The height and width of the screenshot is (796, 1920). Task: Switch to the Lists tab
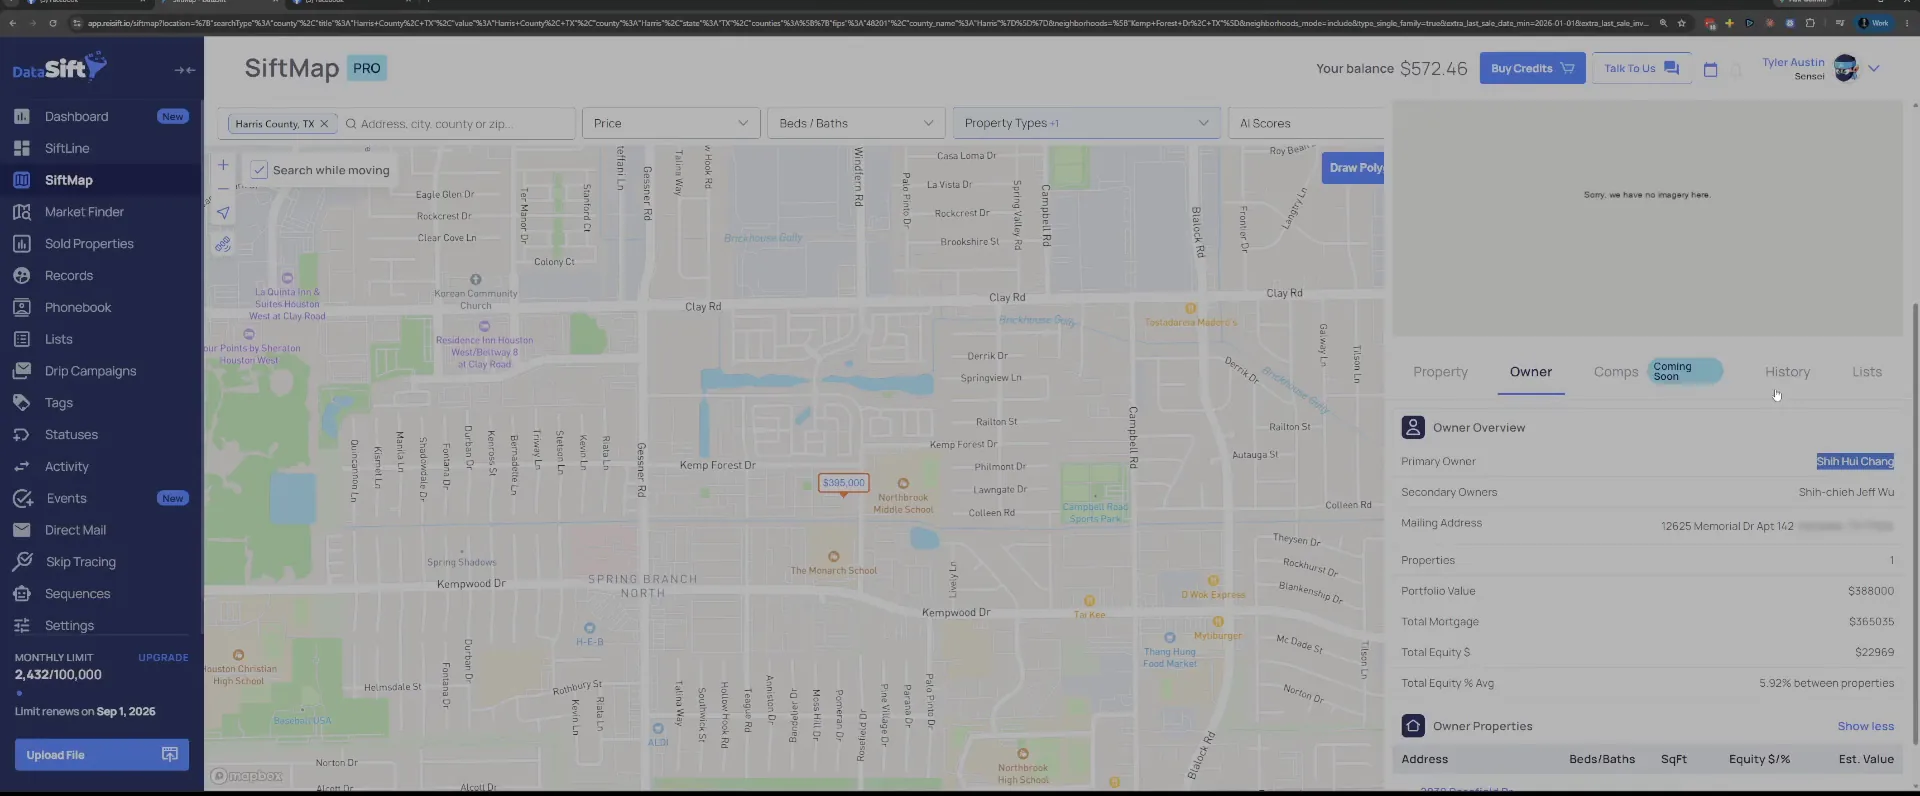pos(1866,372)
